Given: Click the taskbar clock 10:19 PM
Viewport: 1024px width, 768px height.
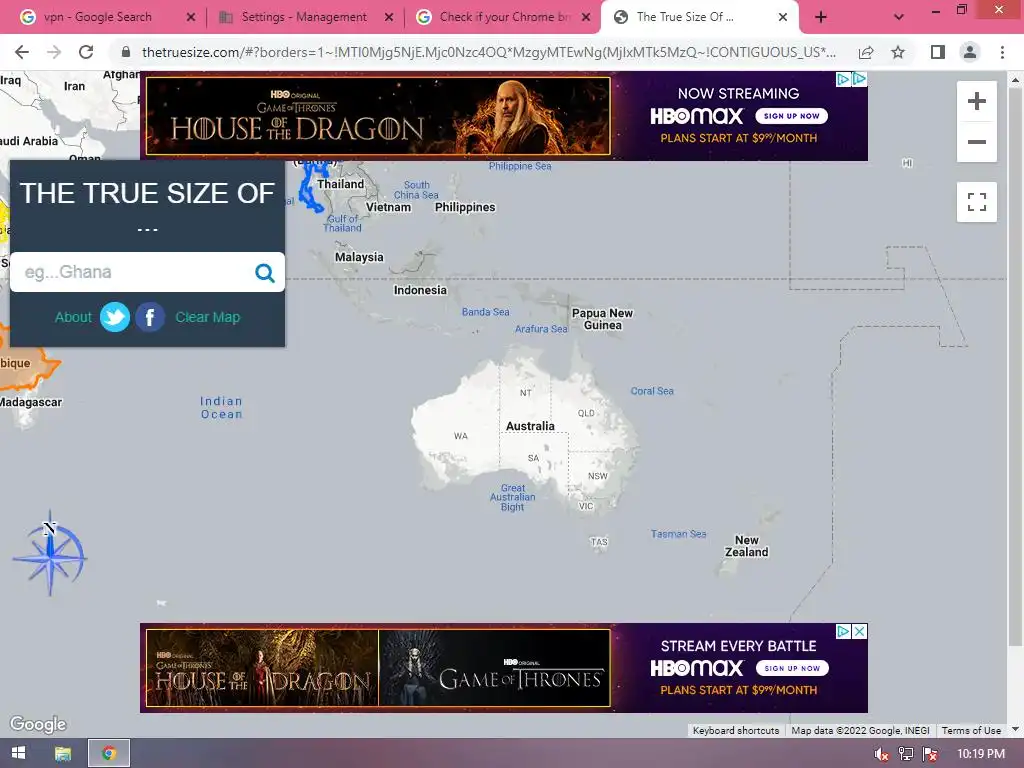Looking at the screenshot, I should pyautogui.click(x=981, y=754).
